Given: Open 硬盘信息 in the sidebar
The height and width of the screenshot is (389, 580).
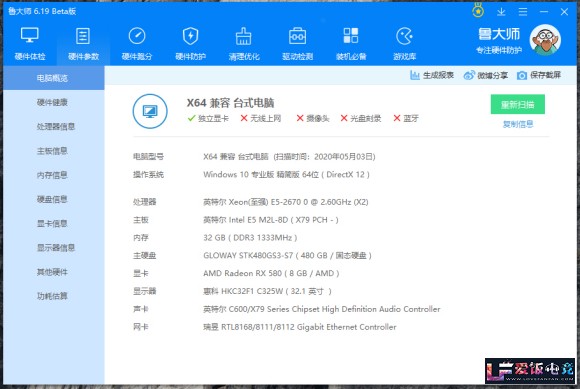Looking at the screenshot, I should (x=52, y=199).
